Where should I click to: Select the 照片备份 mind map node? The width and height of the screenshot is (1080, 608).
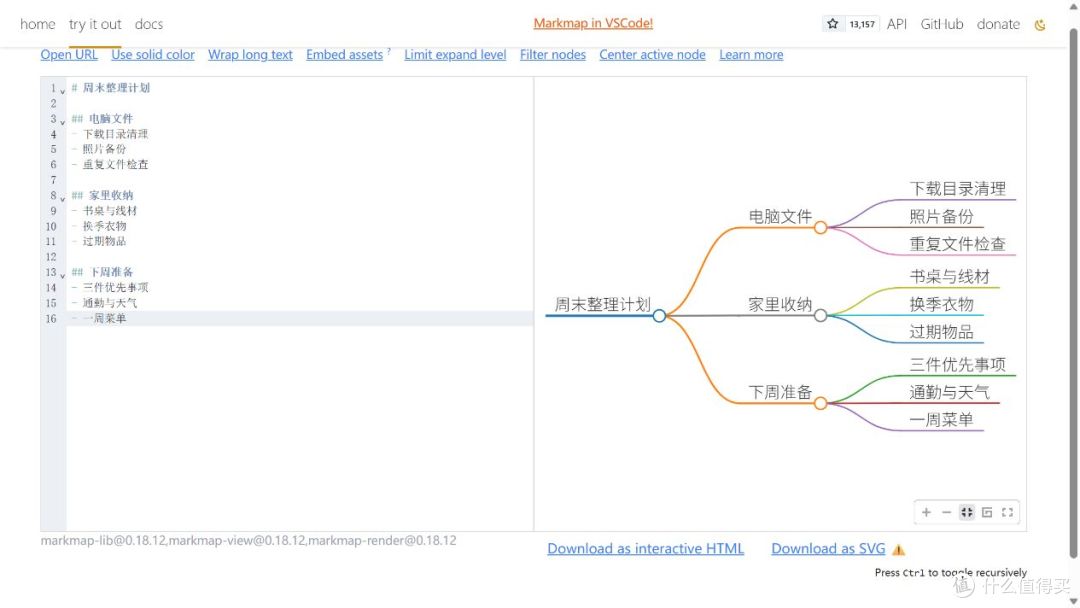[x=941, y=216]
